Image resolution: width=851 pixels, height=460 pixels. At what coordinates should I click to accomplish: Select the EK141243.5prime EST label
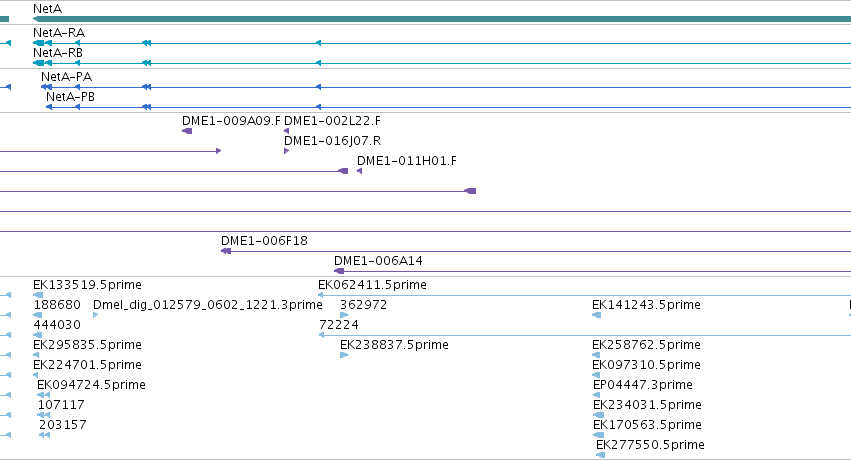coord(646,305)
